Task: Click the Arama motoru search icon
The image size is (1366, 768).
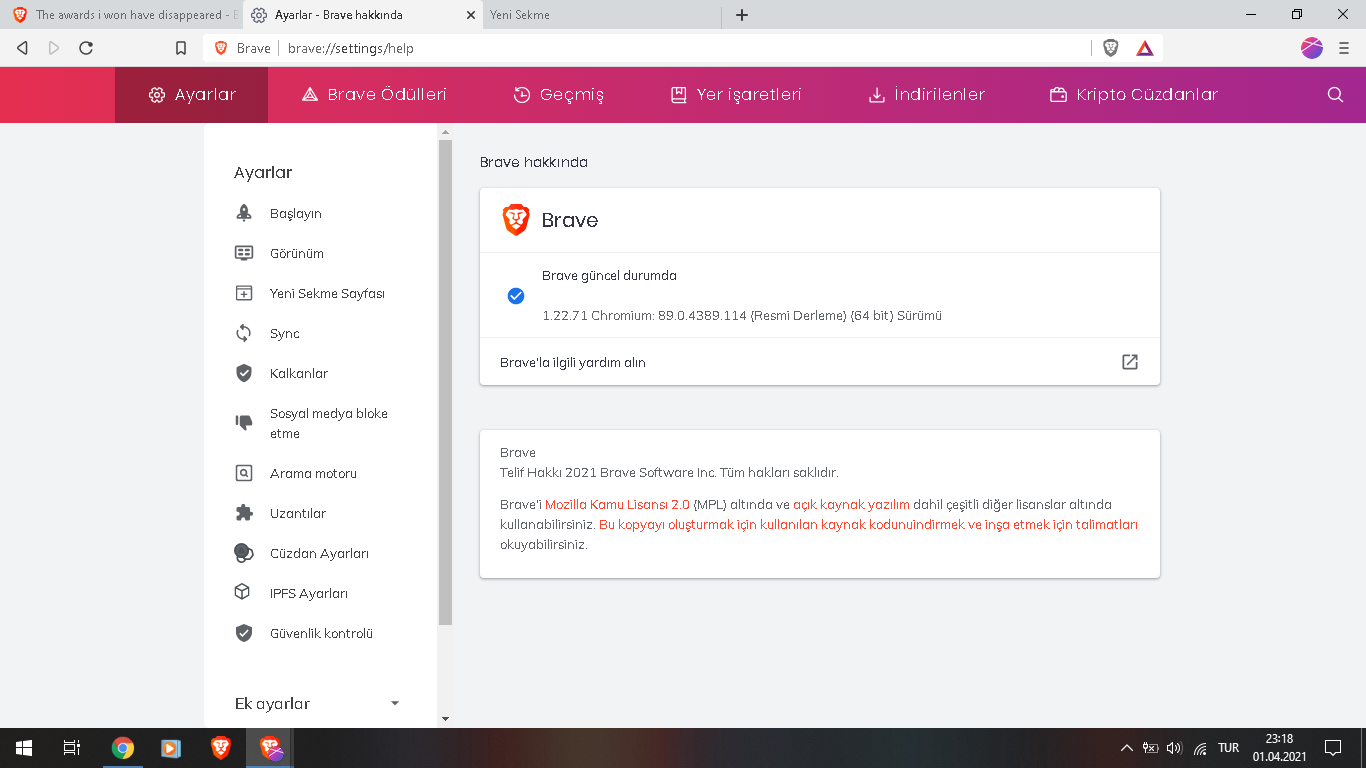Action: 243,473
